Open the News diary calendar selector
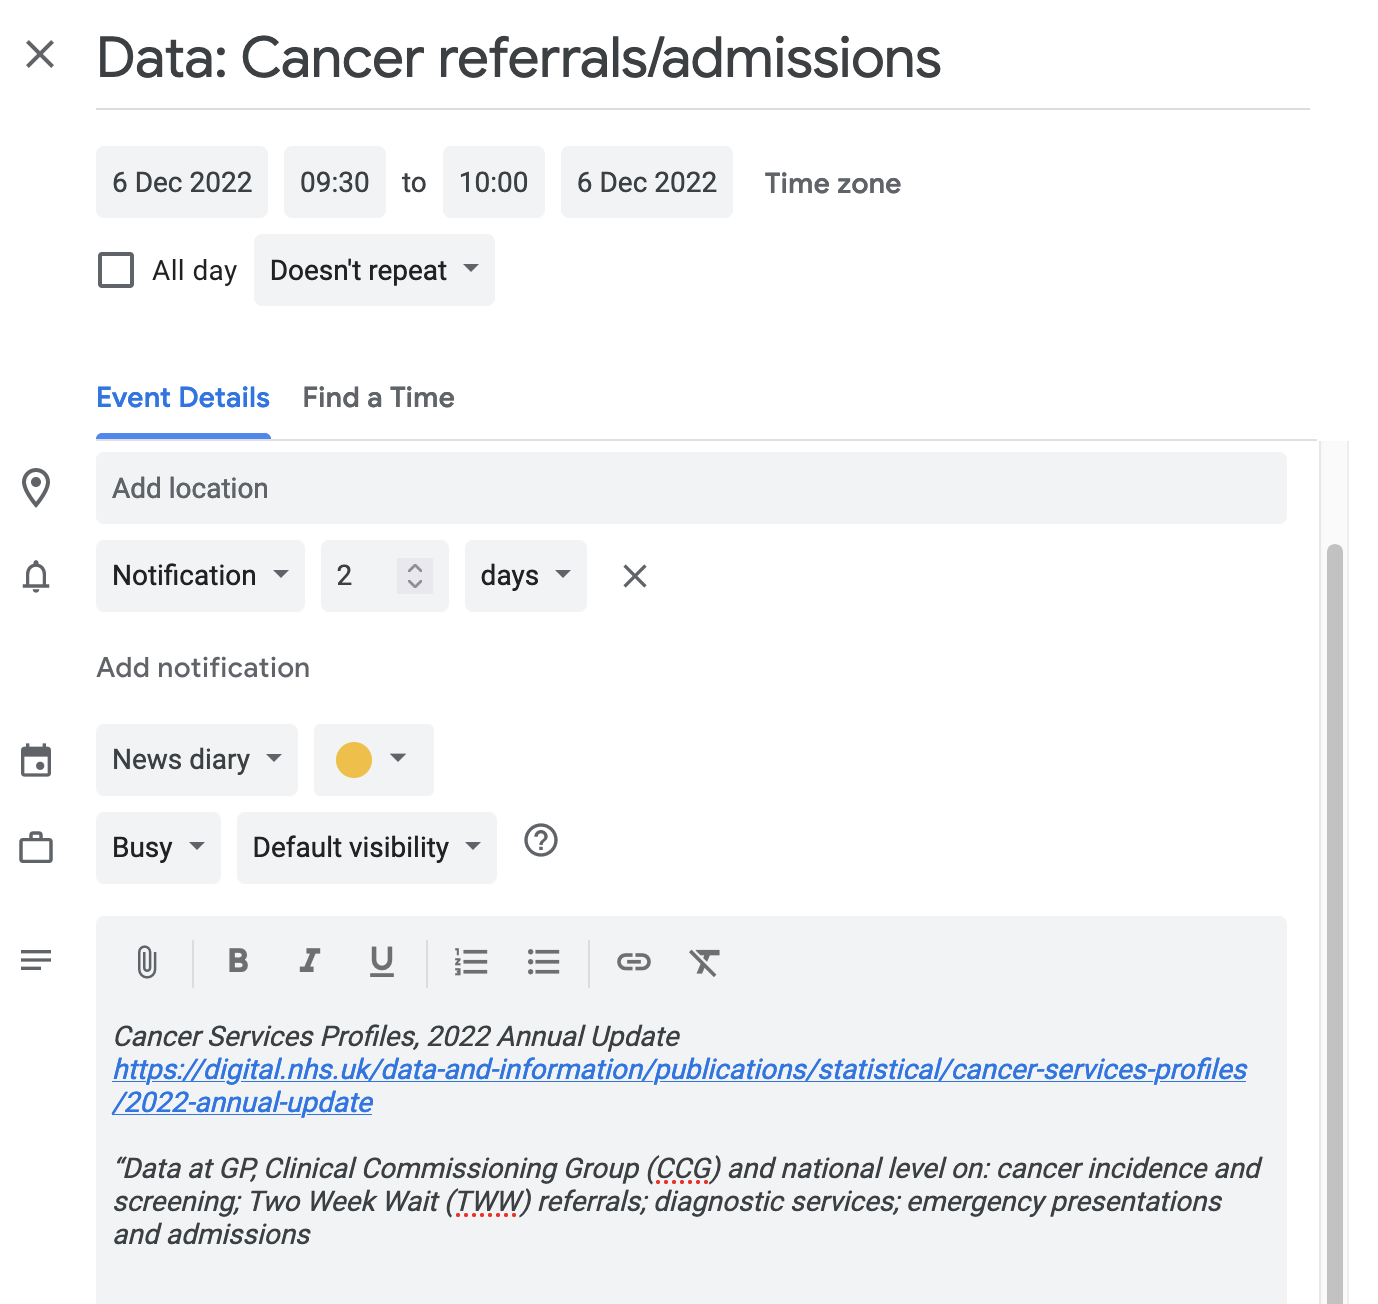The image size is (1378, 1304). point(196,759)
